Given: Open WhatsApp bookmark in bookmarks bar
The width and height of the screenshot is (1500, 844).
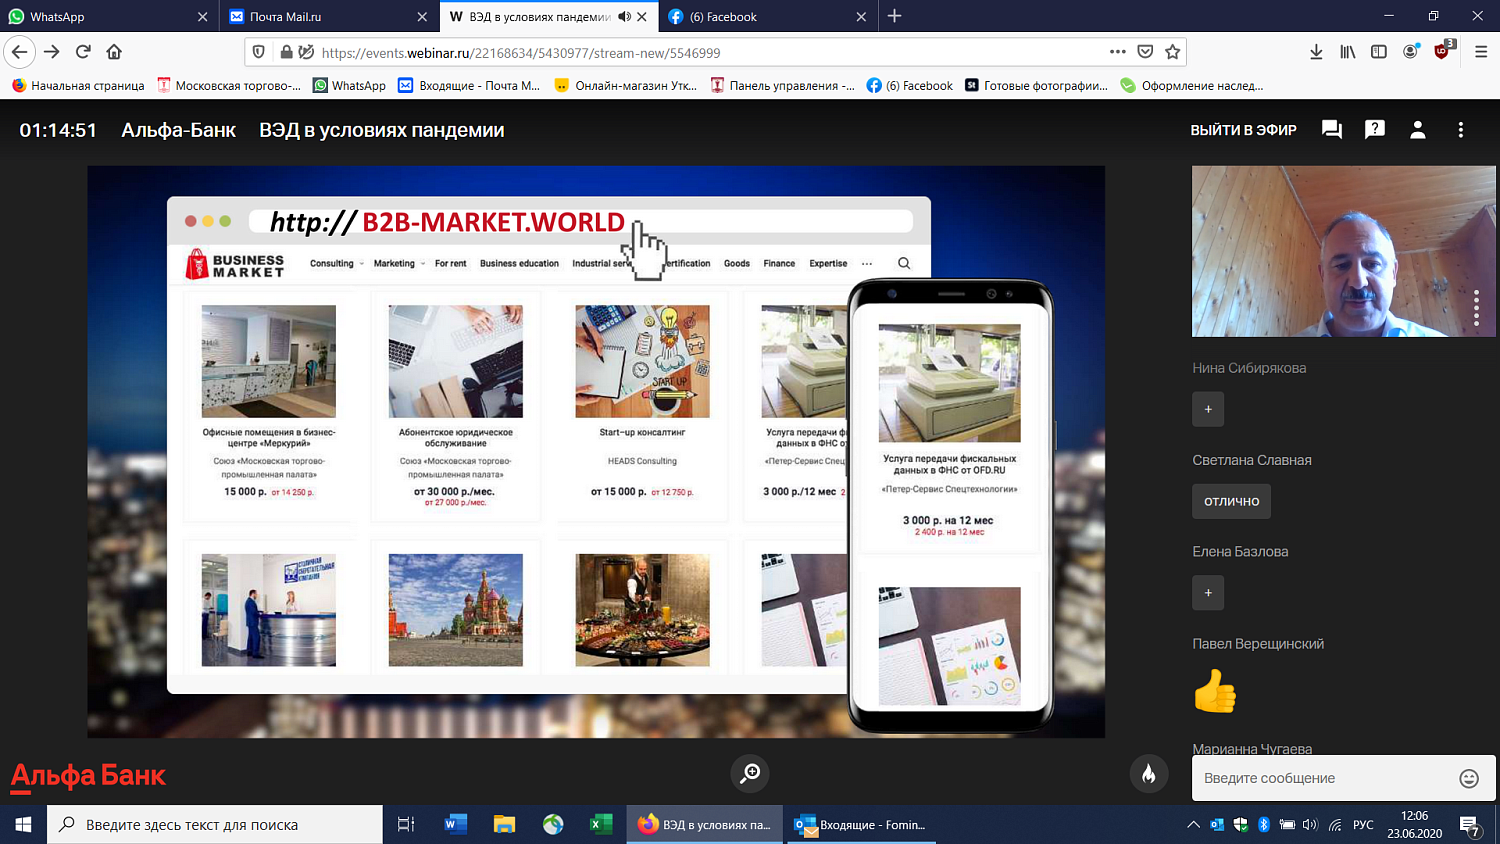Looking at the screenshot, I should (349, 86).
